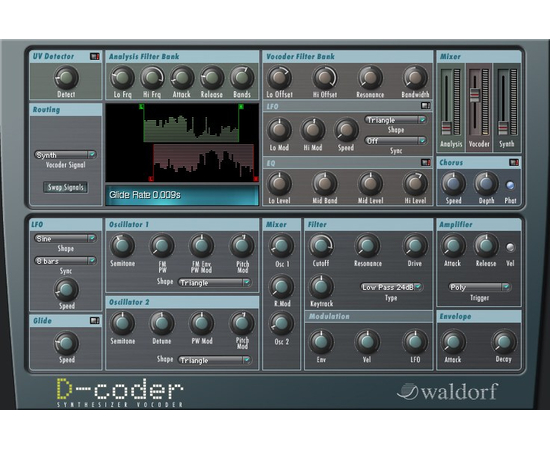Toggle the EQ section power switch
Image resolution: width=550 pixels, height=450 pixels.
coord(425,162)
